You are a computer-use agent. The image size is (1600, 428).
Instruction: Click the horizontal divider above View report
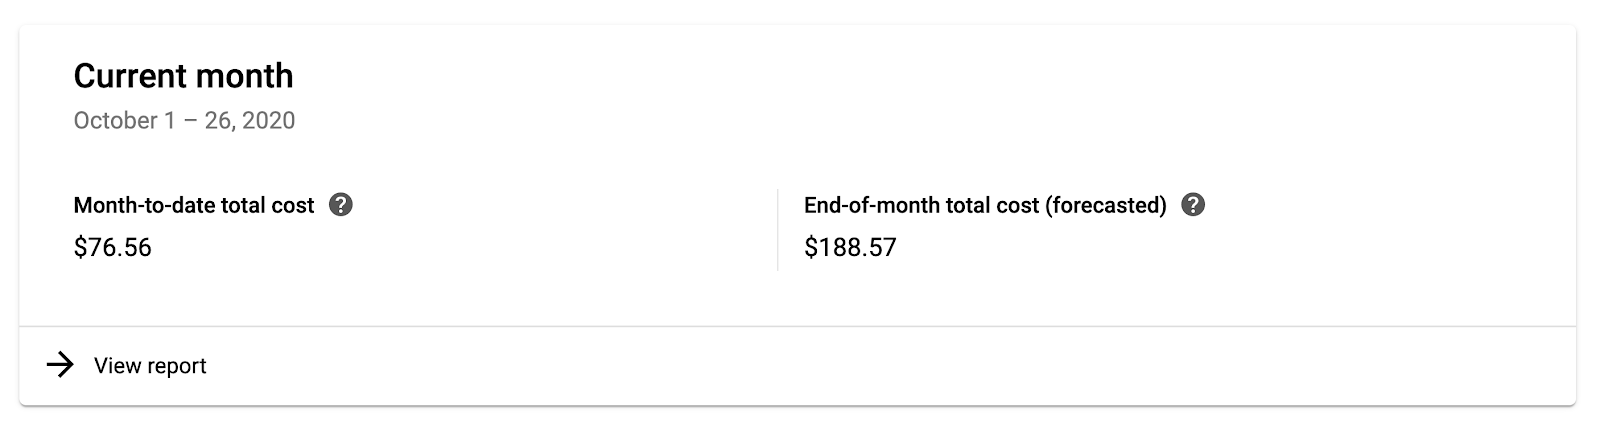pyautogui.click(x=797, y=326)
